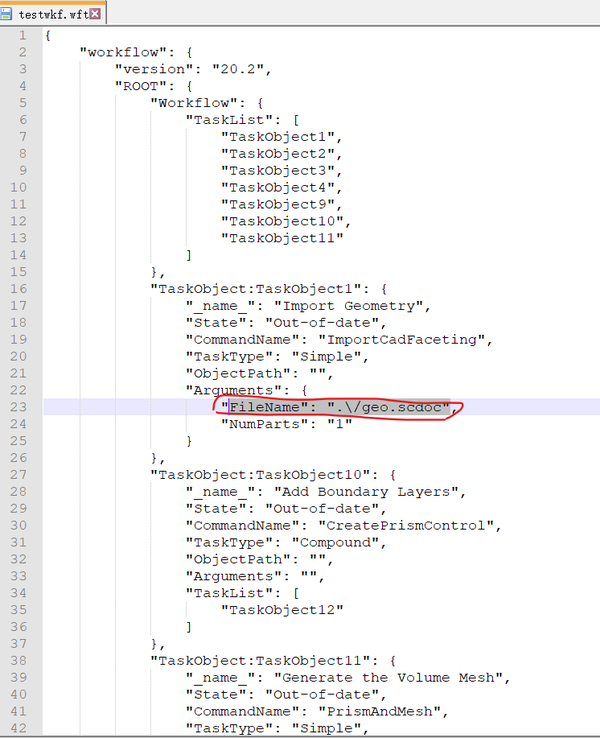This screenshot has height=738, width=600.
Task: Click the "ImportCadFaceting" command name value
Action: [x=401, y=339]
